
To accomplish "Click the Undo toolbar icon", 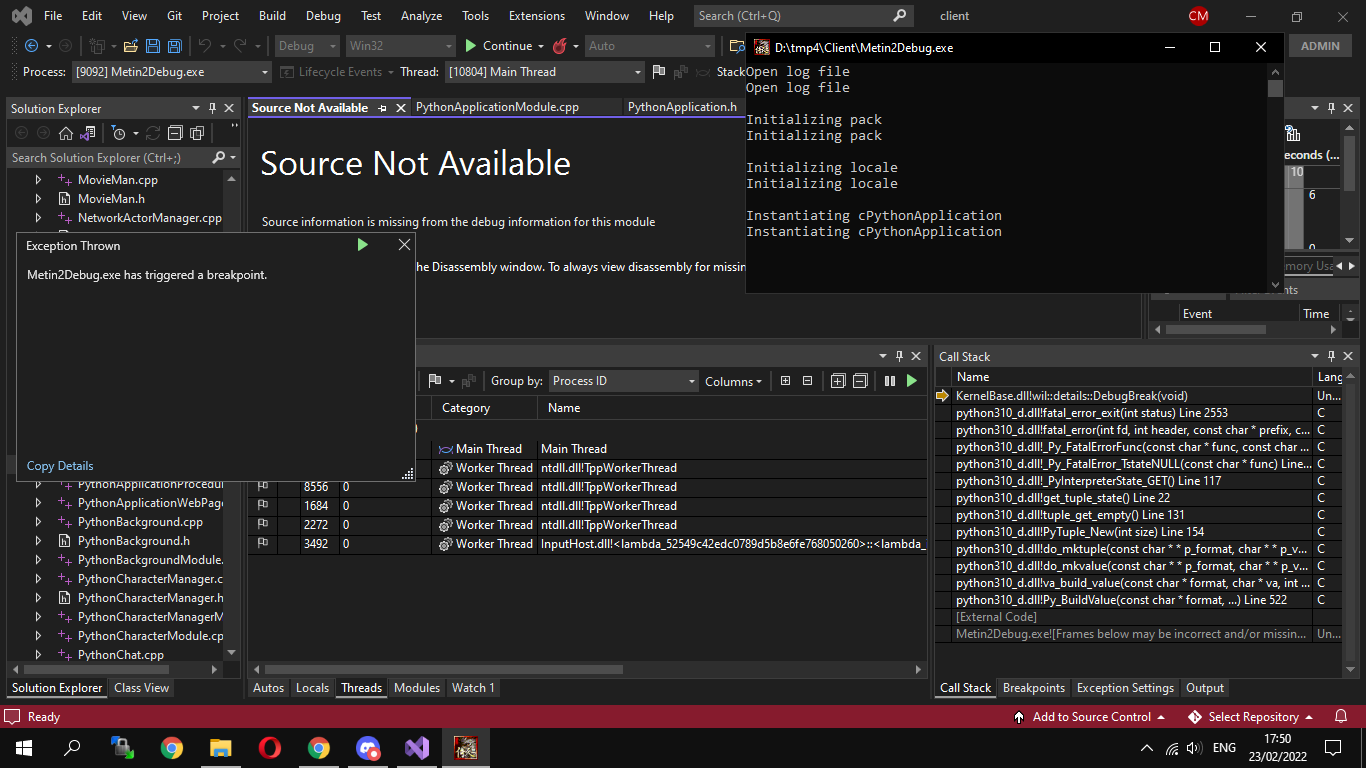I will click(206, 46).
